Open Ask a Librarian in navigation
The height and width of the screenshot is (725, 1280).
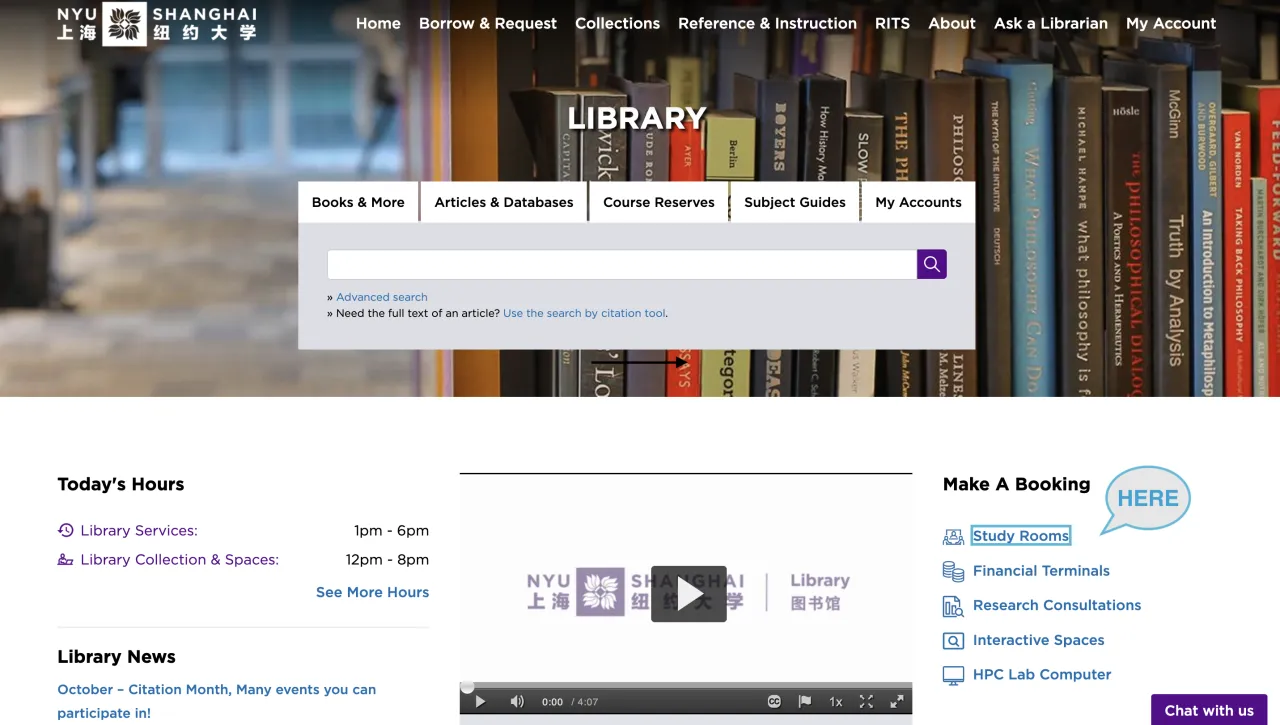click(x=1051, y=23)
